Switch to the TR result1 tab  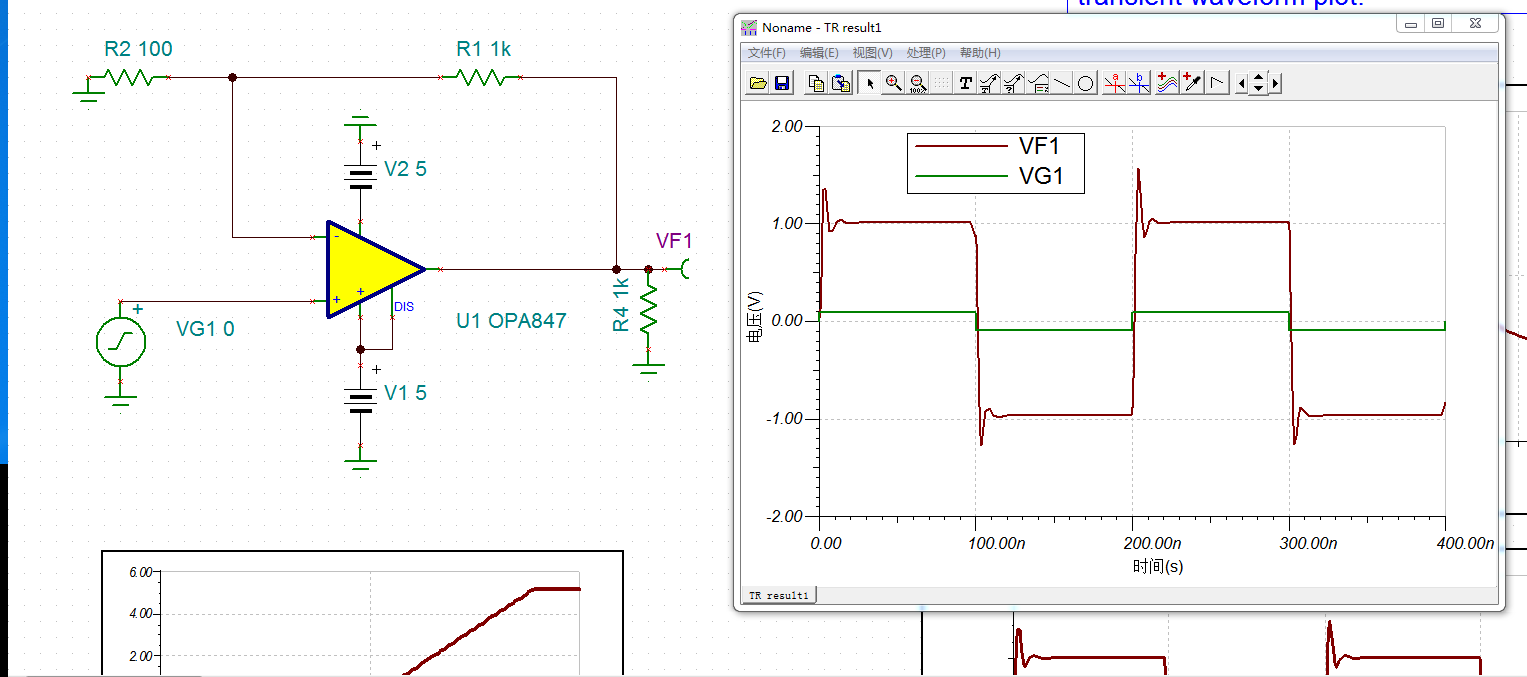click(779, 595)
